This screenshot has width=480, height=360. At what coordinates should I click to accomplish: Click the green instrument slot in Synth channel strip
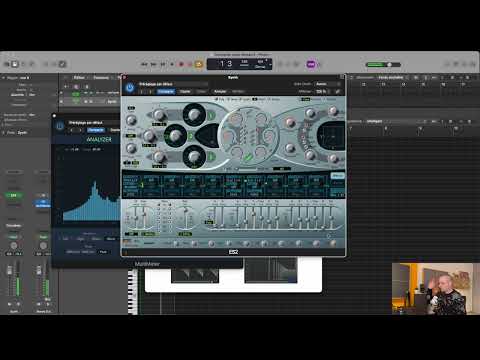[14, 195]
